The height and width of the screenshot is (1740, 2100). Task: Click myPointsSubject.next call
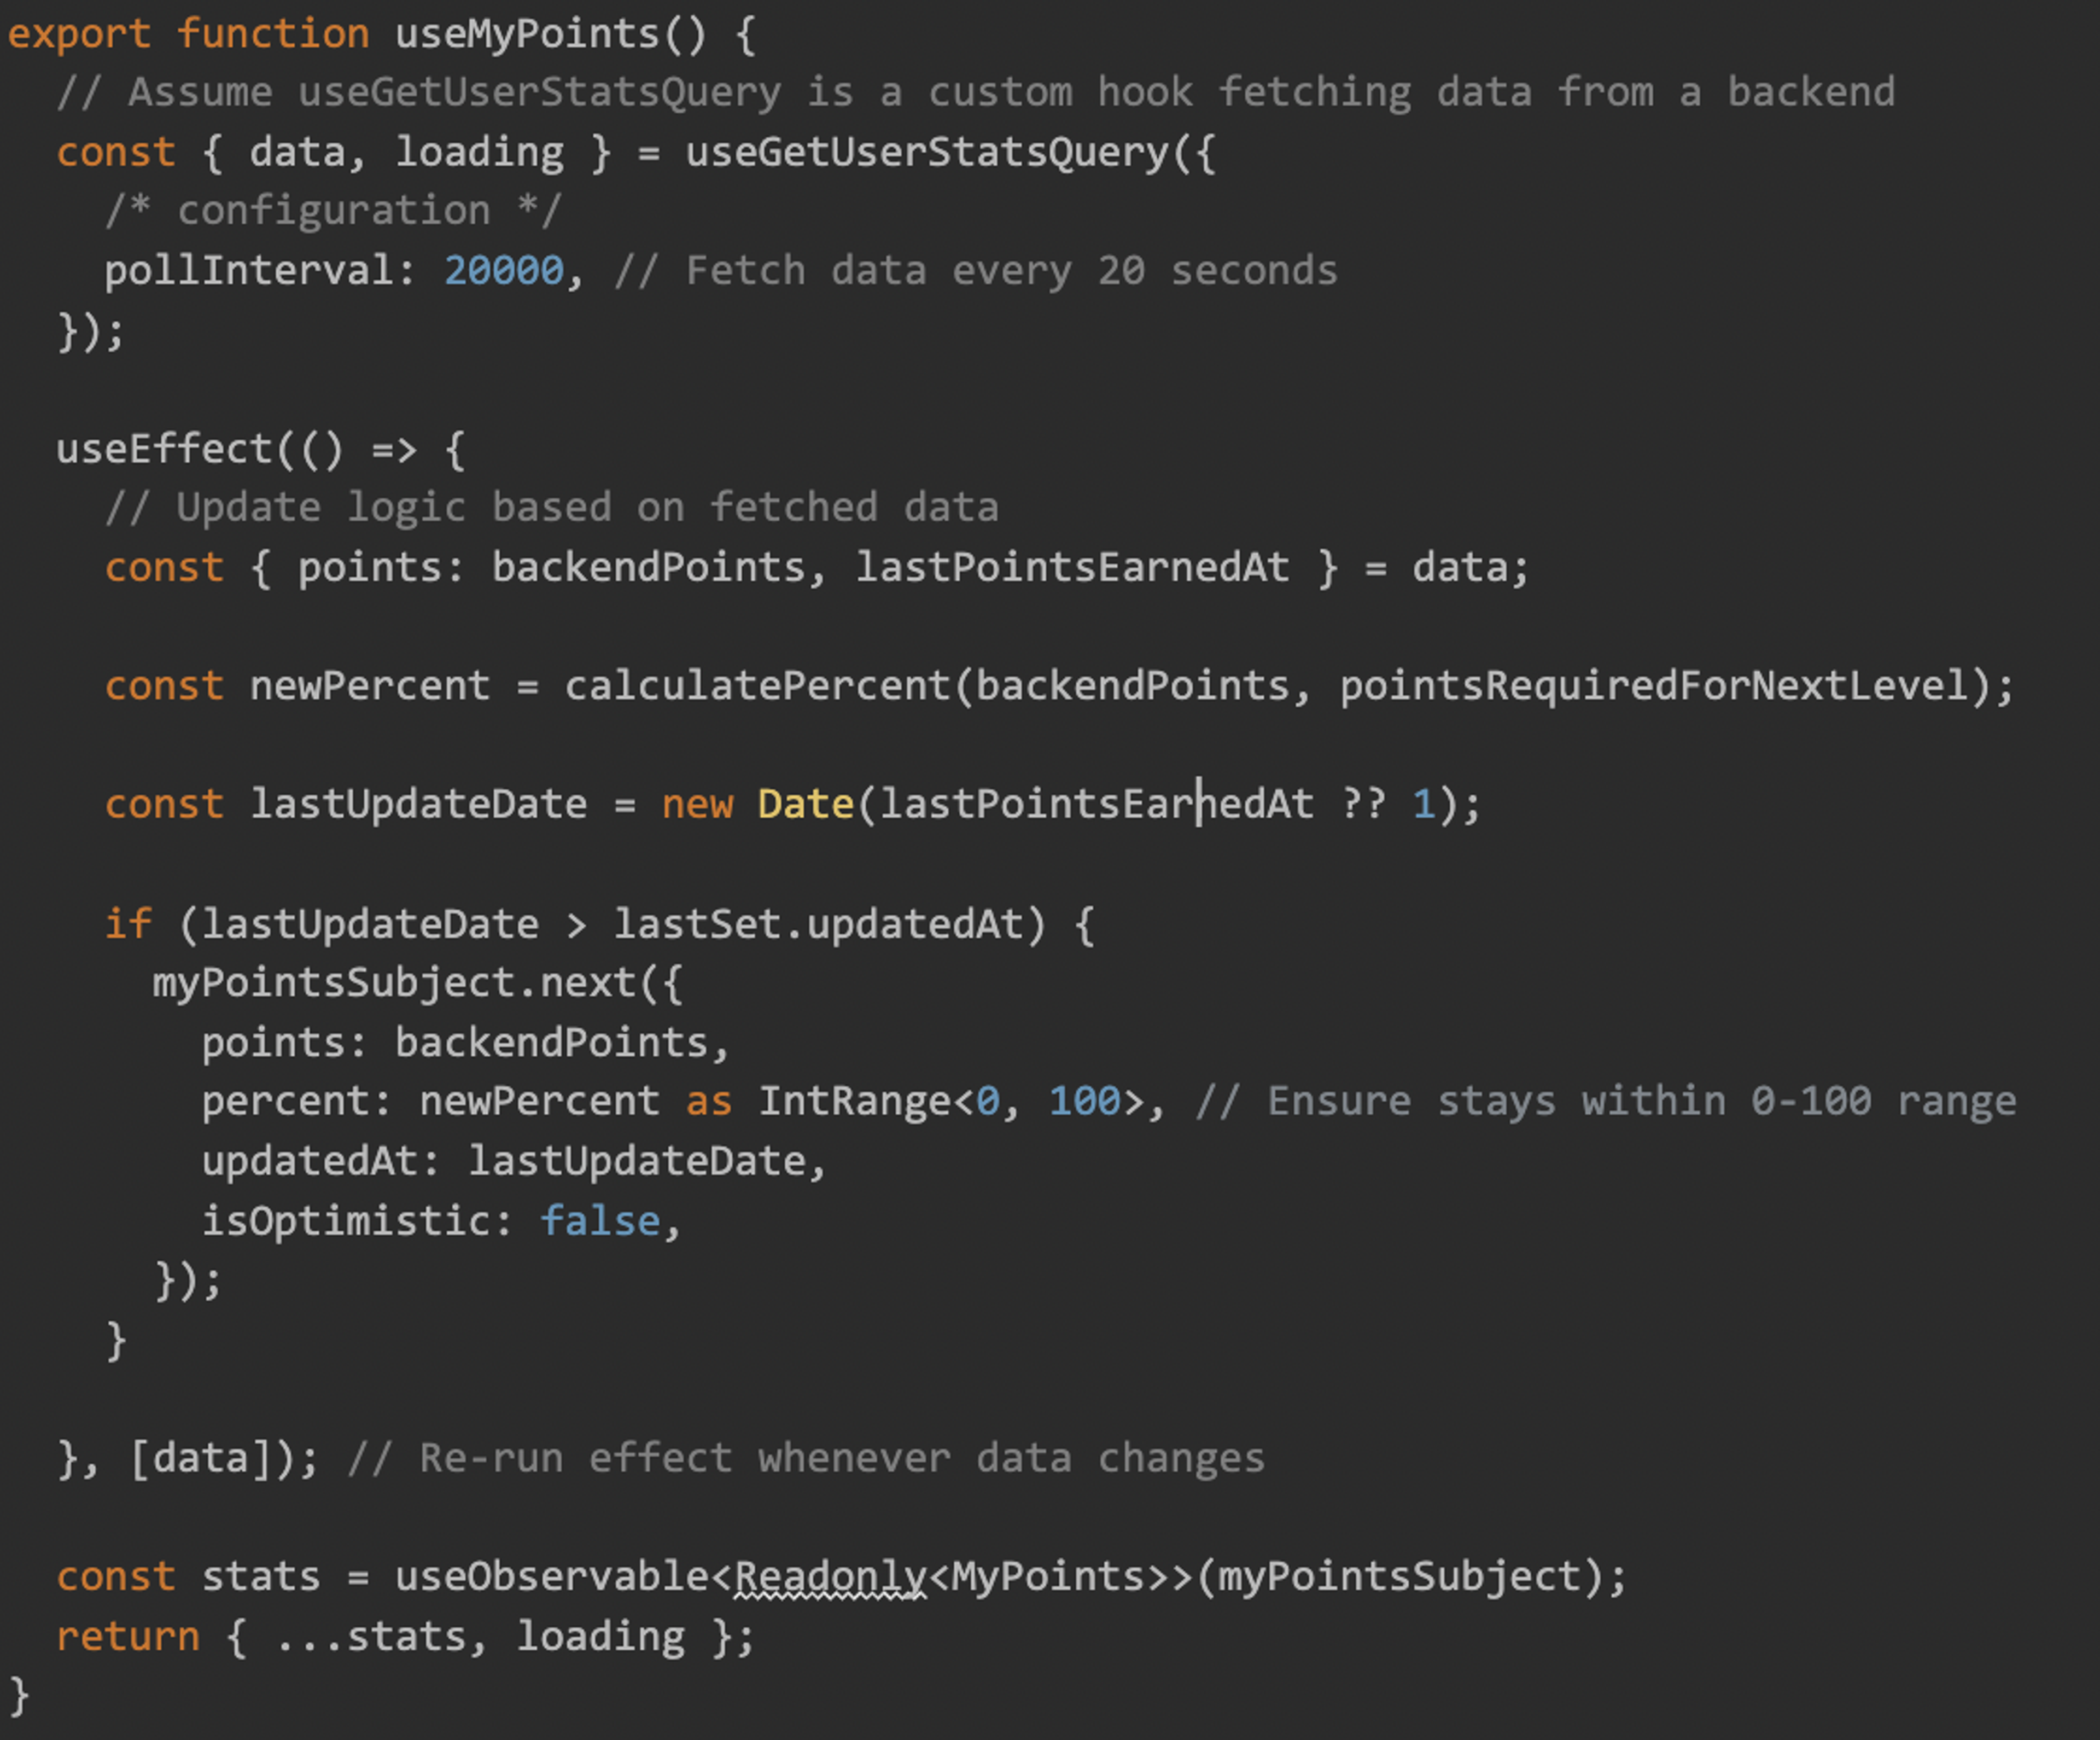point(394,984)
